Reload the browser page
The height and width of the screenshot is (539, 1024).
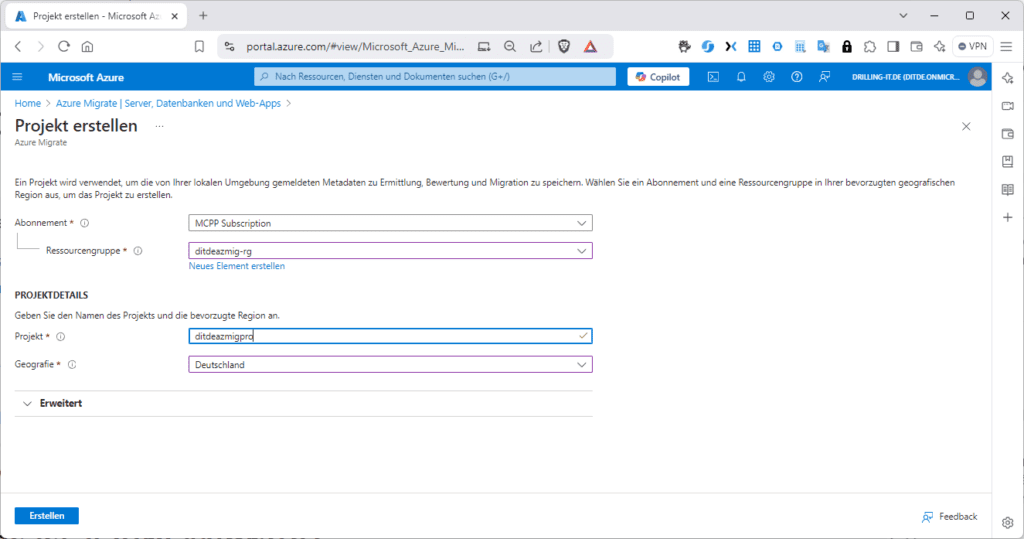coord(63,46)
